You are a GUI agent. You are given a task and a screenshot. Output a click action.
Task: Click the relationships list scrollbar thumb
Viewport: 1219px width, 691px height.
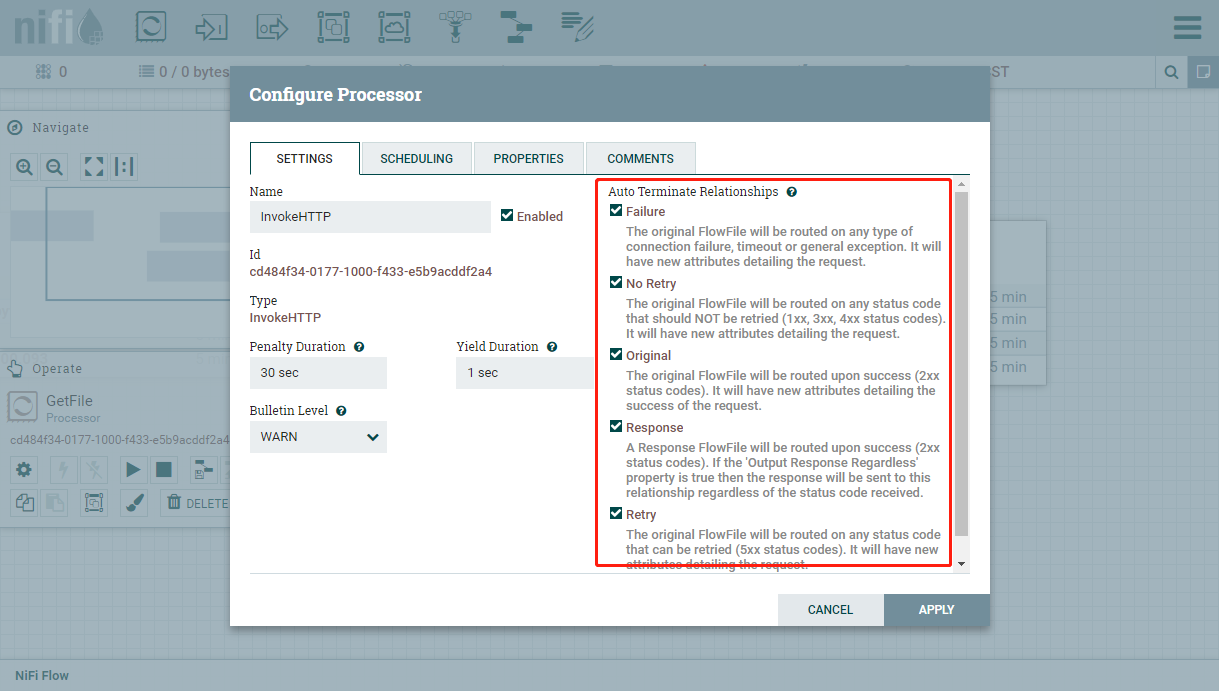962,364
